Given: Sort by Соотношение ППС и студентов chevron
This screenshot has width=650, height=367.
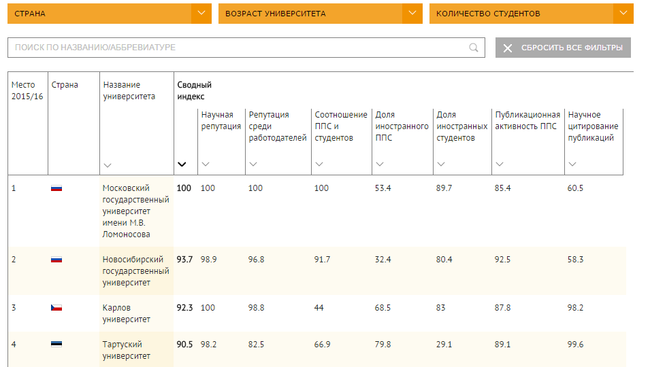Looking at the screenshot, I should click(319, 164).
